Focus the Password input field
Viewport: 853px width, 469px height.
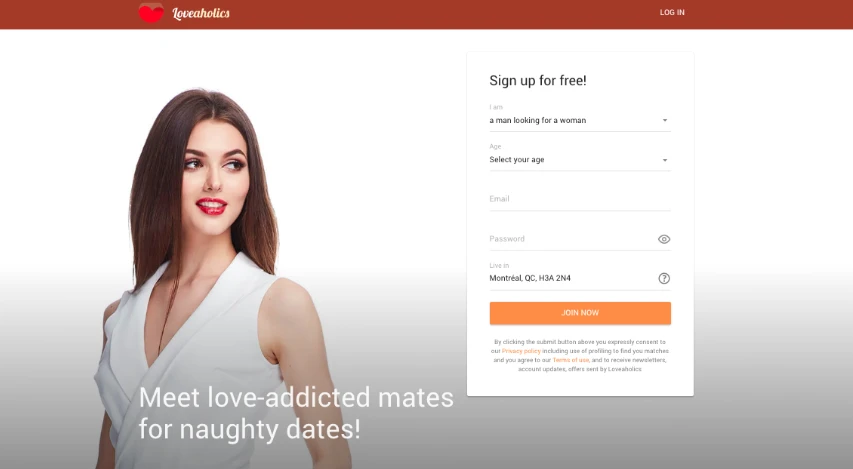point(571,239)
